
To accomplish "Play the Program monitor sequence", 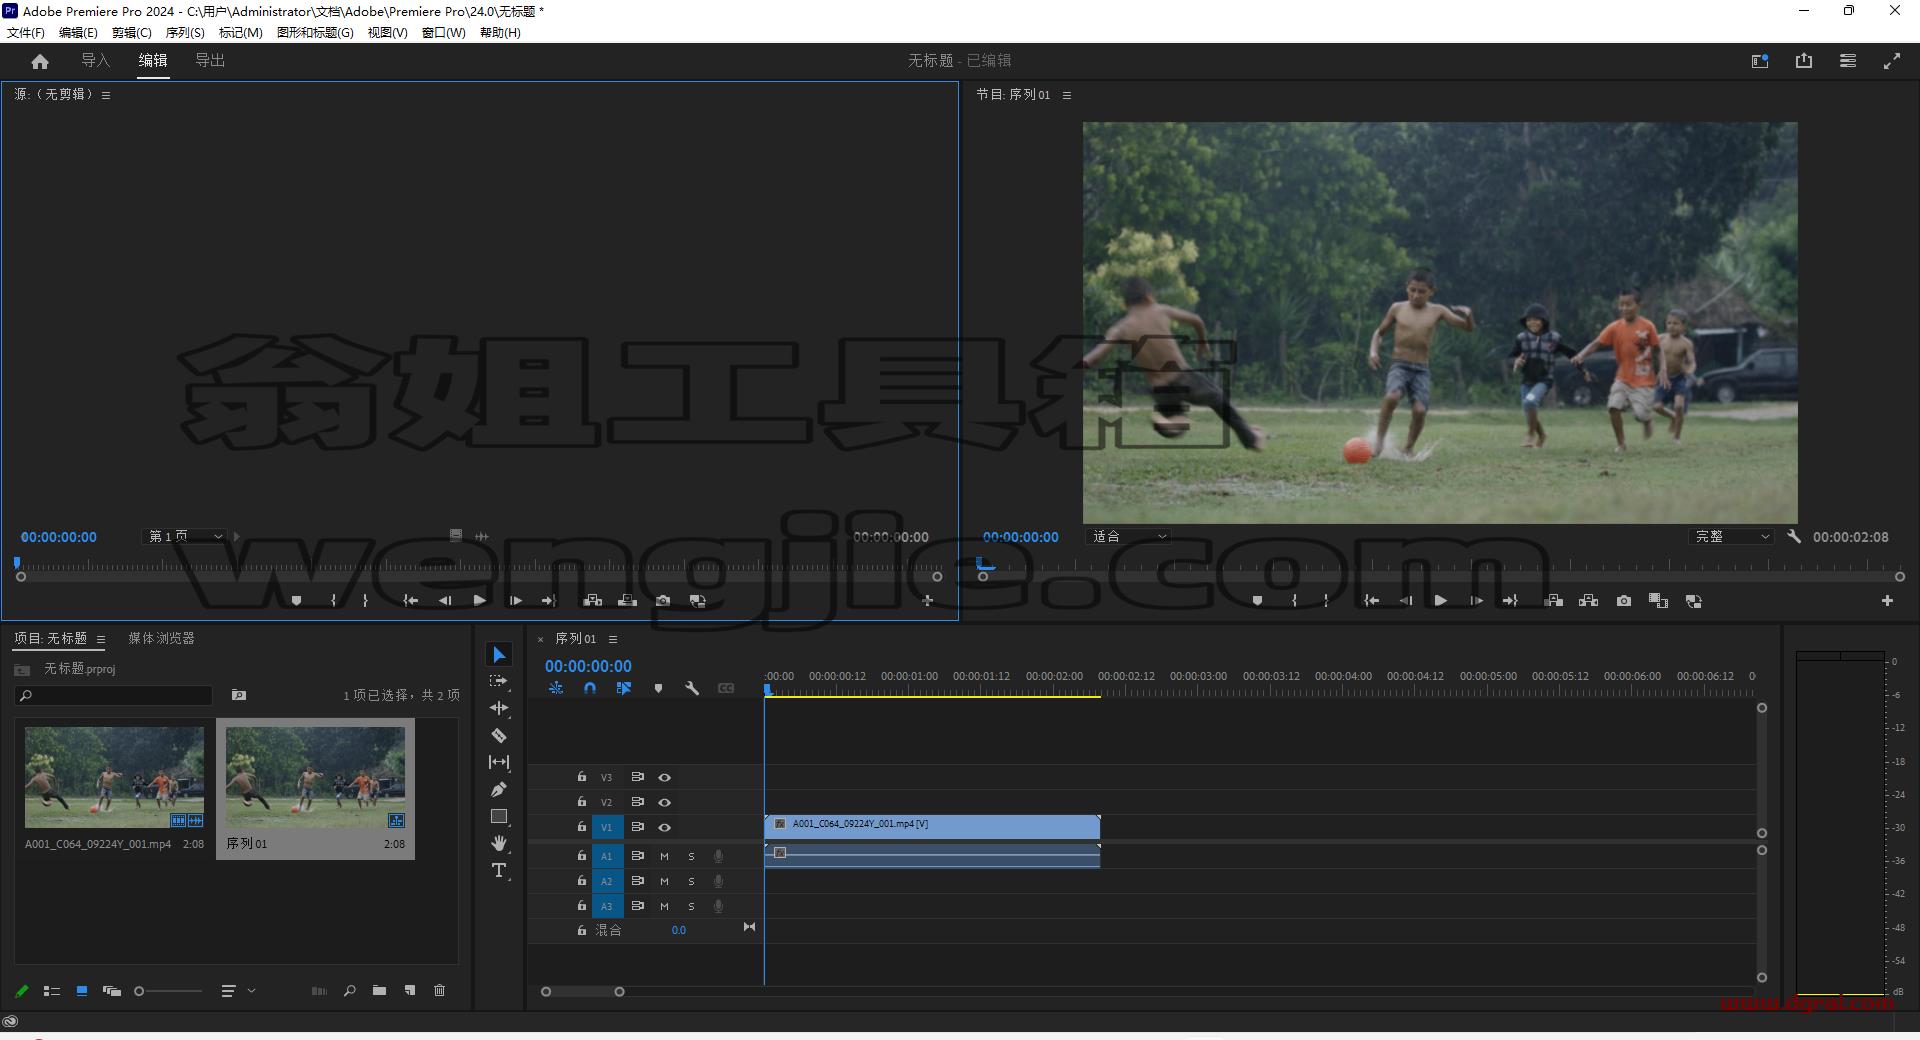I will [1440, 601].
